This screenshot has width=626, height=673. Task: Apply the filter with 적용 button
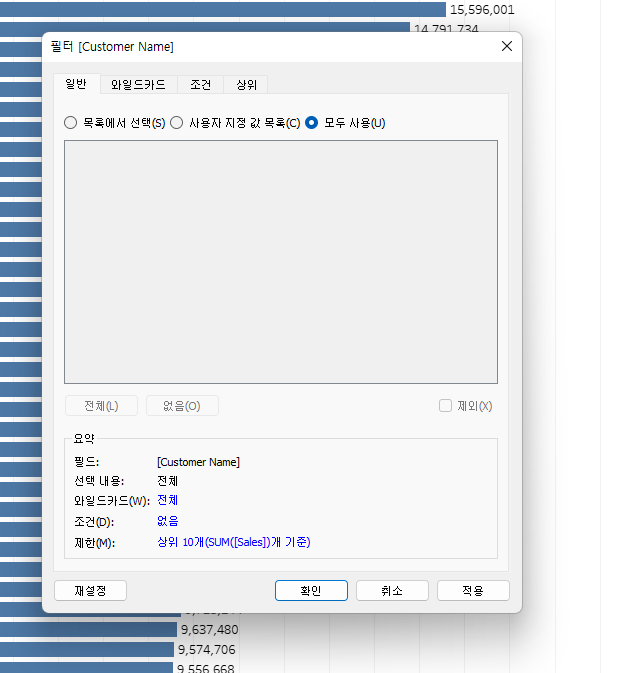pyautogui.click(x=473, y=591)
